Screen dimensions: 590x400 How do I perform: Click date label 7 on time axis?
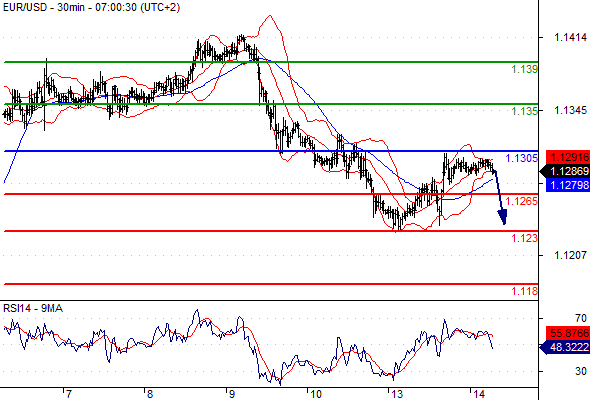pos(68,394)
